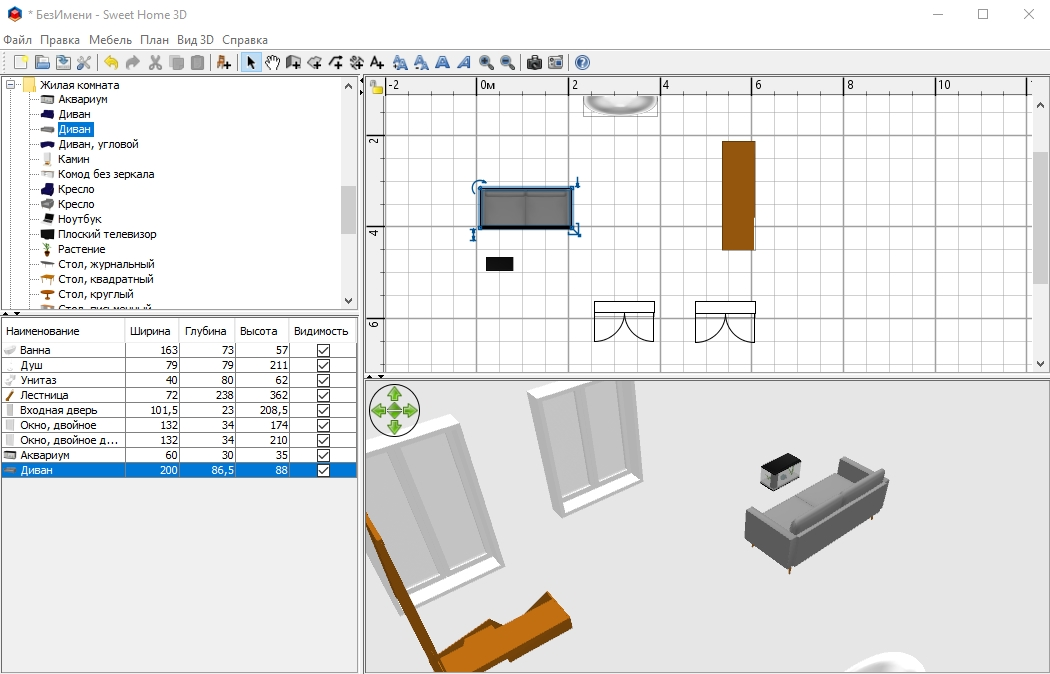Activate the Create rooms tool

click(x=314, y=62)
